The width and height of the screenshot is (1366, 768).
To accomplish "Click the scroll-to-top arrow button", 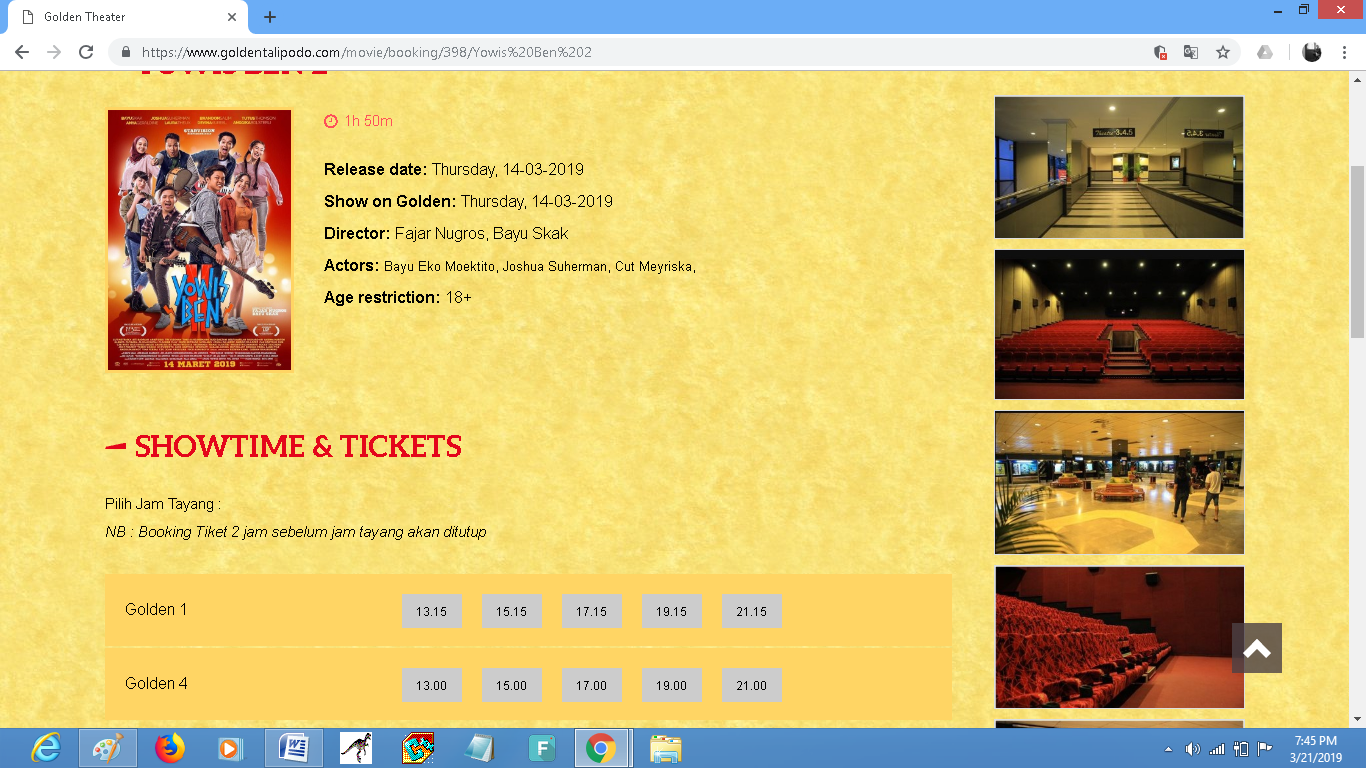I will tap(1257, 648).
